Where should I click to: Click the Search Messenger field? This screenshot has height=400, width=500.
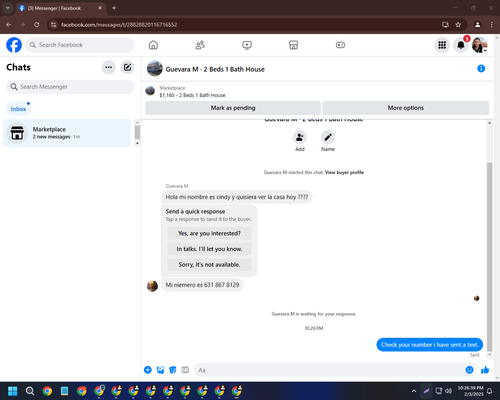tap(70, 87)
